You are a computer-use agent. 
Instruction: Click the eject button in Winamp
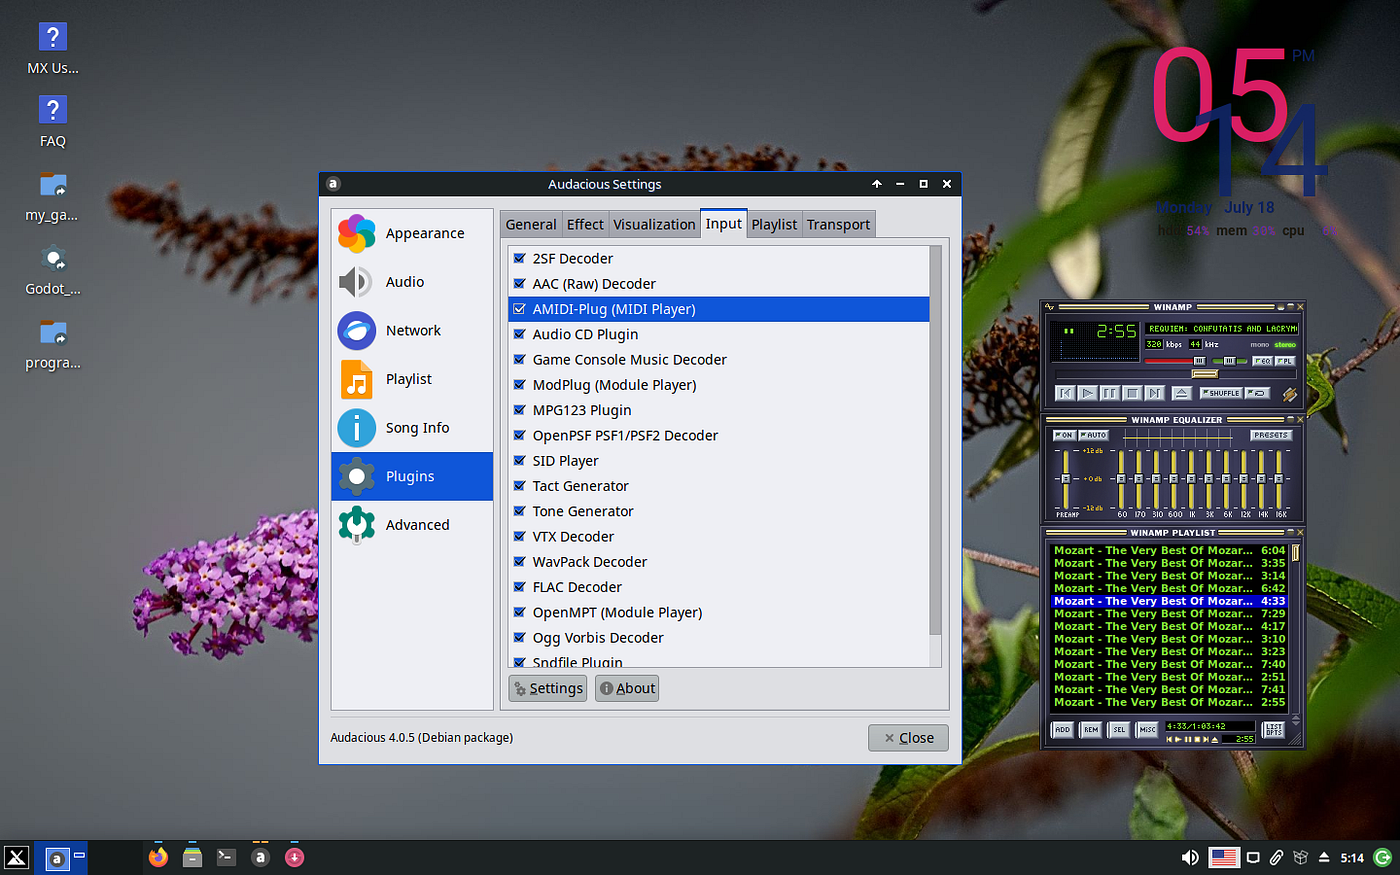click(x=1181, y=392)
